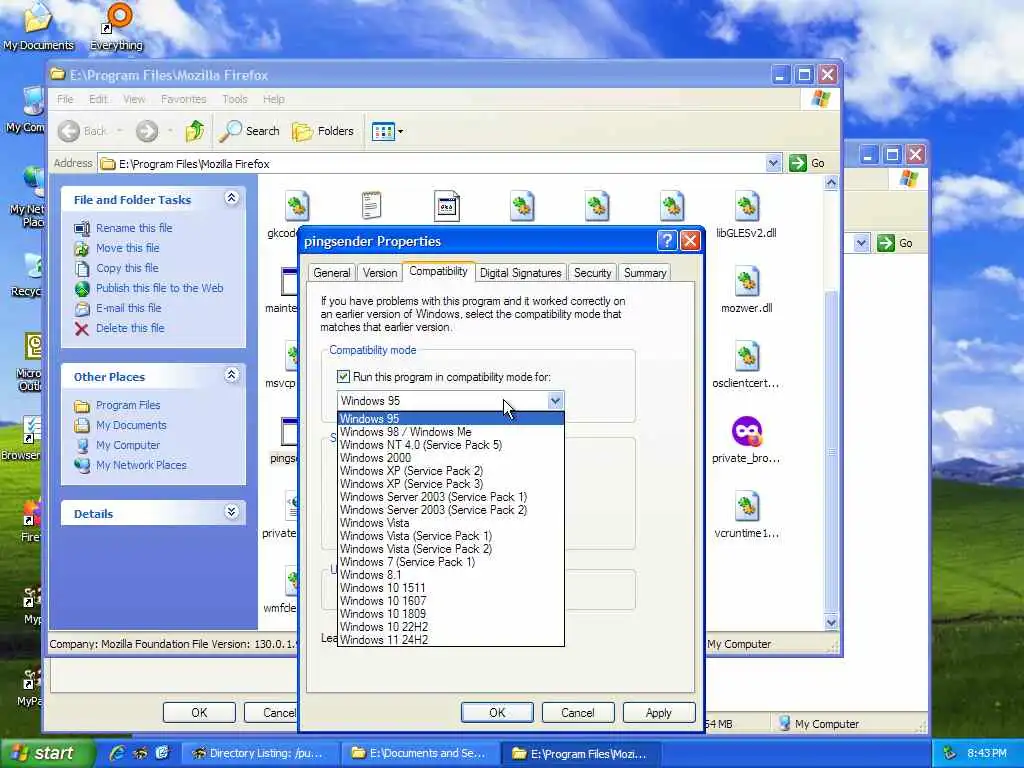Switch to Directory Listing taskbar item
This screenshot has height=768, width=1024.
(x=260, y=754)
